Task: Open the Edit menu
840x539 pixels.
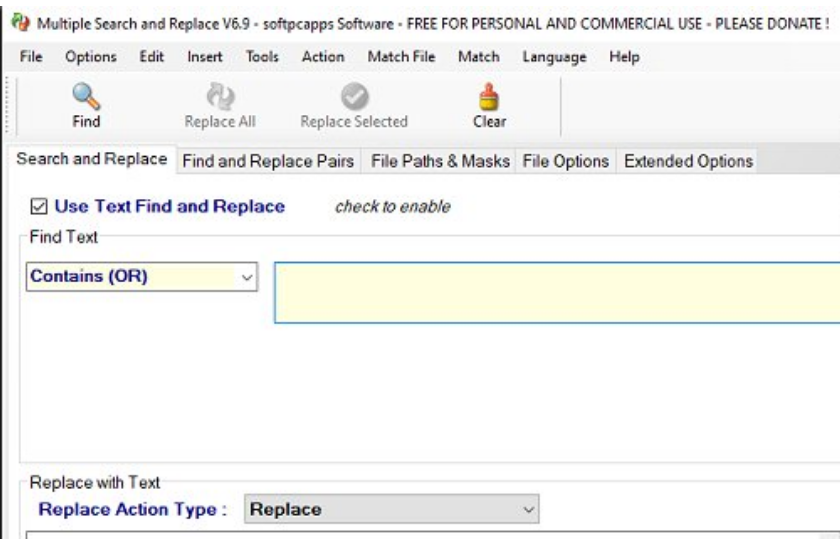Action: 152,58
